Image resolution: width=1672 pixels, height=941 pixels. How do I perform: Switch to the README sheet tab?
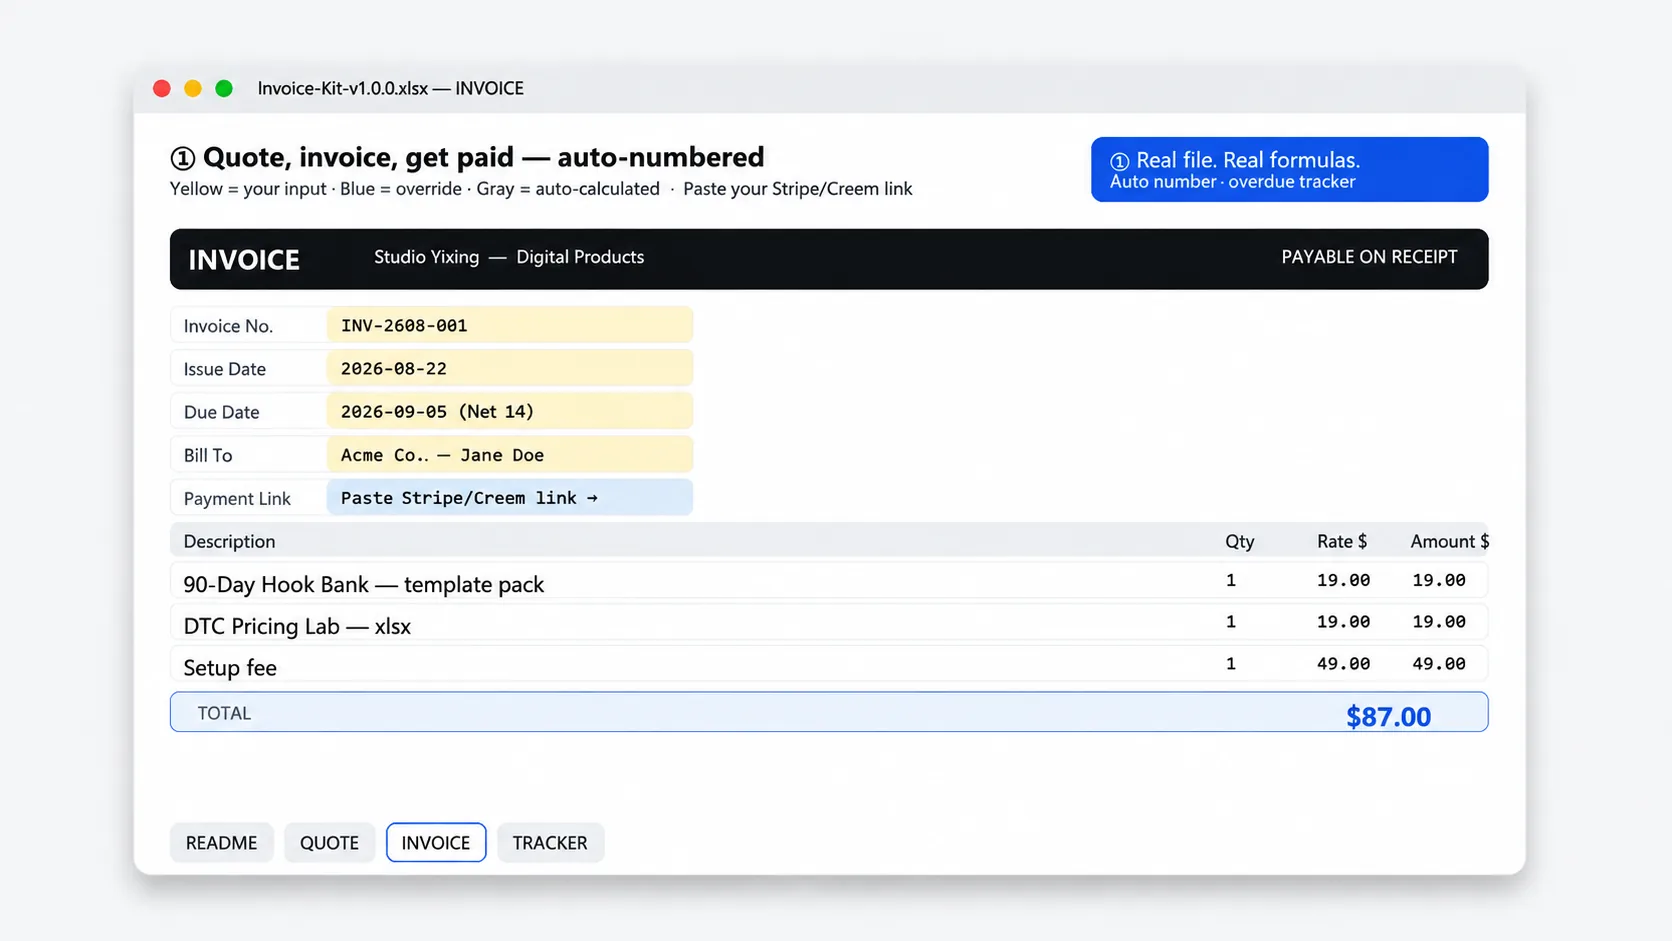[x=221, y=842]
